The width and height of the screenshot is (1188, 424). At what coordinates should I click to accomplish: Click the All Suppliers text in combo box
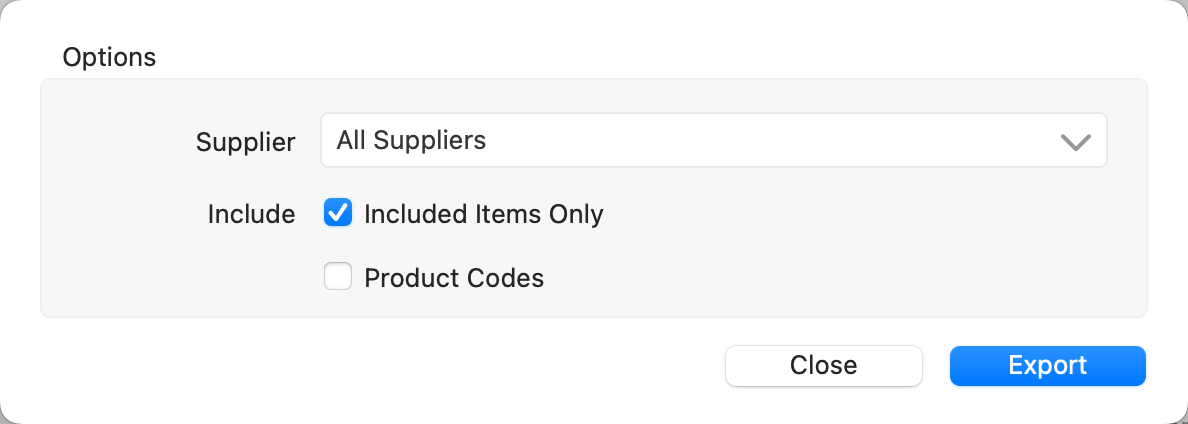(x=411, y=141)
